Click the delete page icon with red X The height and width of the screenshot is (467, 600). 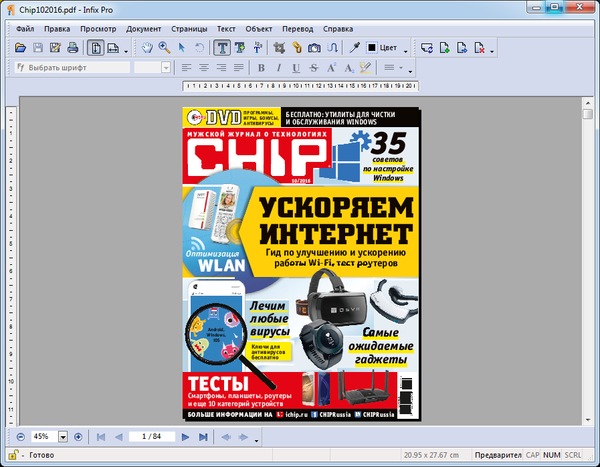479,48
